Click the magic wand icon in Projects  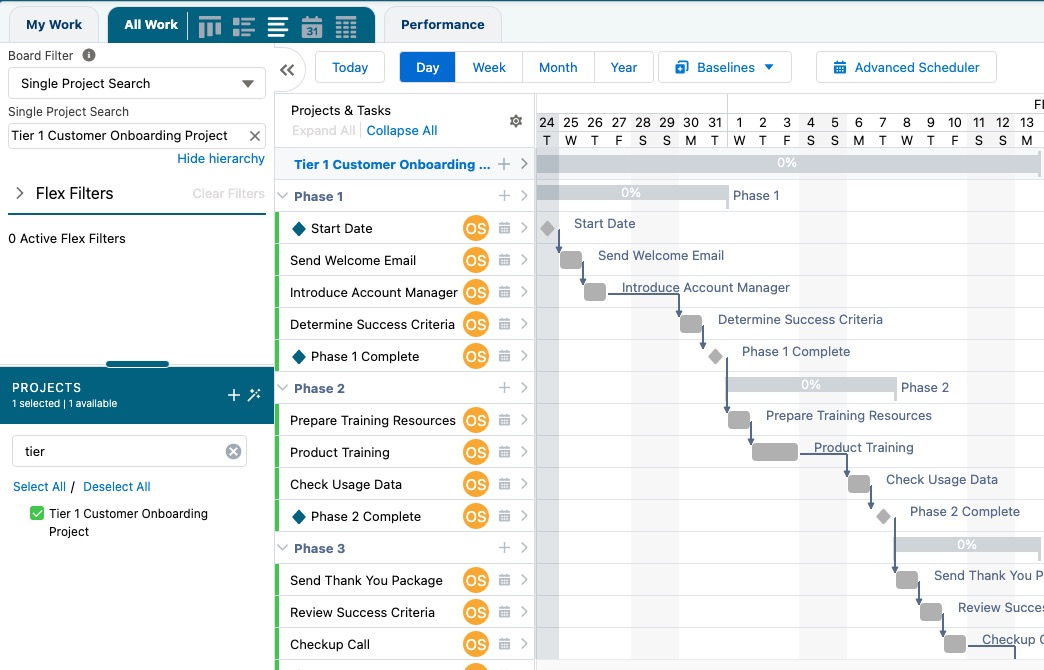(254, 395)
